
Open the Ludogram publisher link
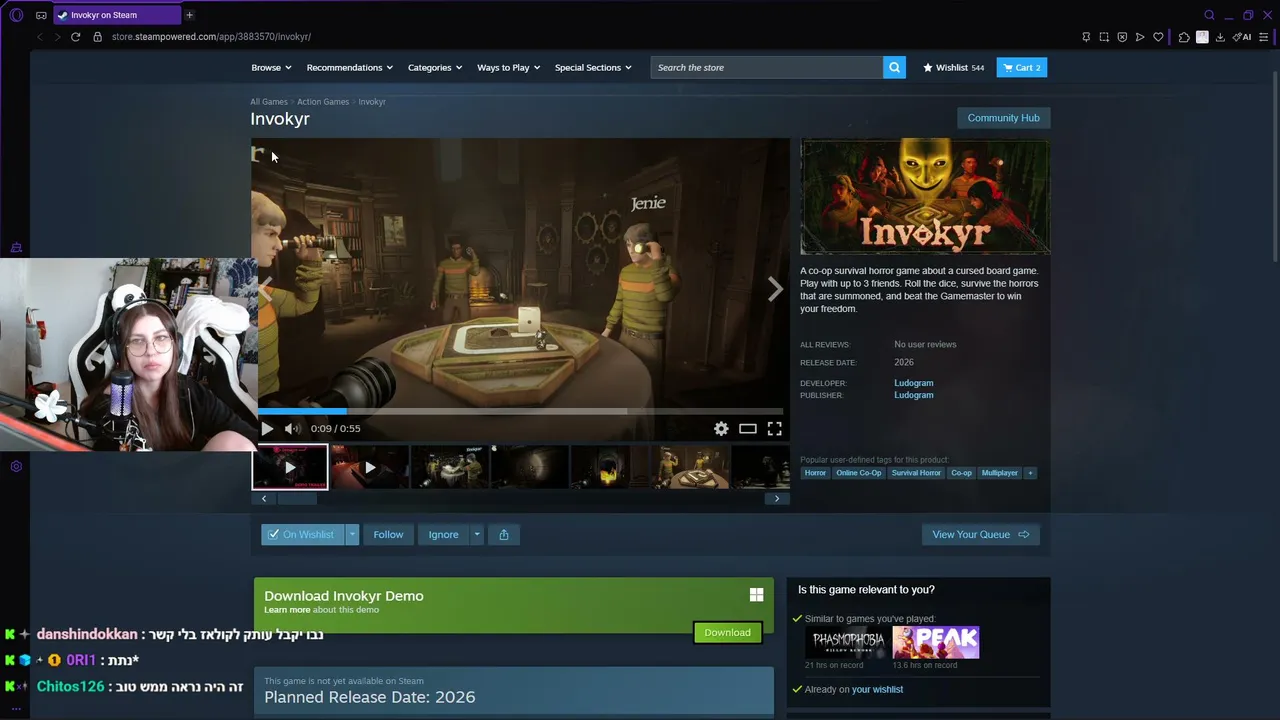point(914,395)
